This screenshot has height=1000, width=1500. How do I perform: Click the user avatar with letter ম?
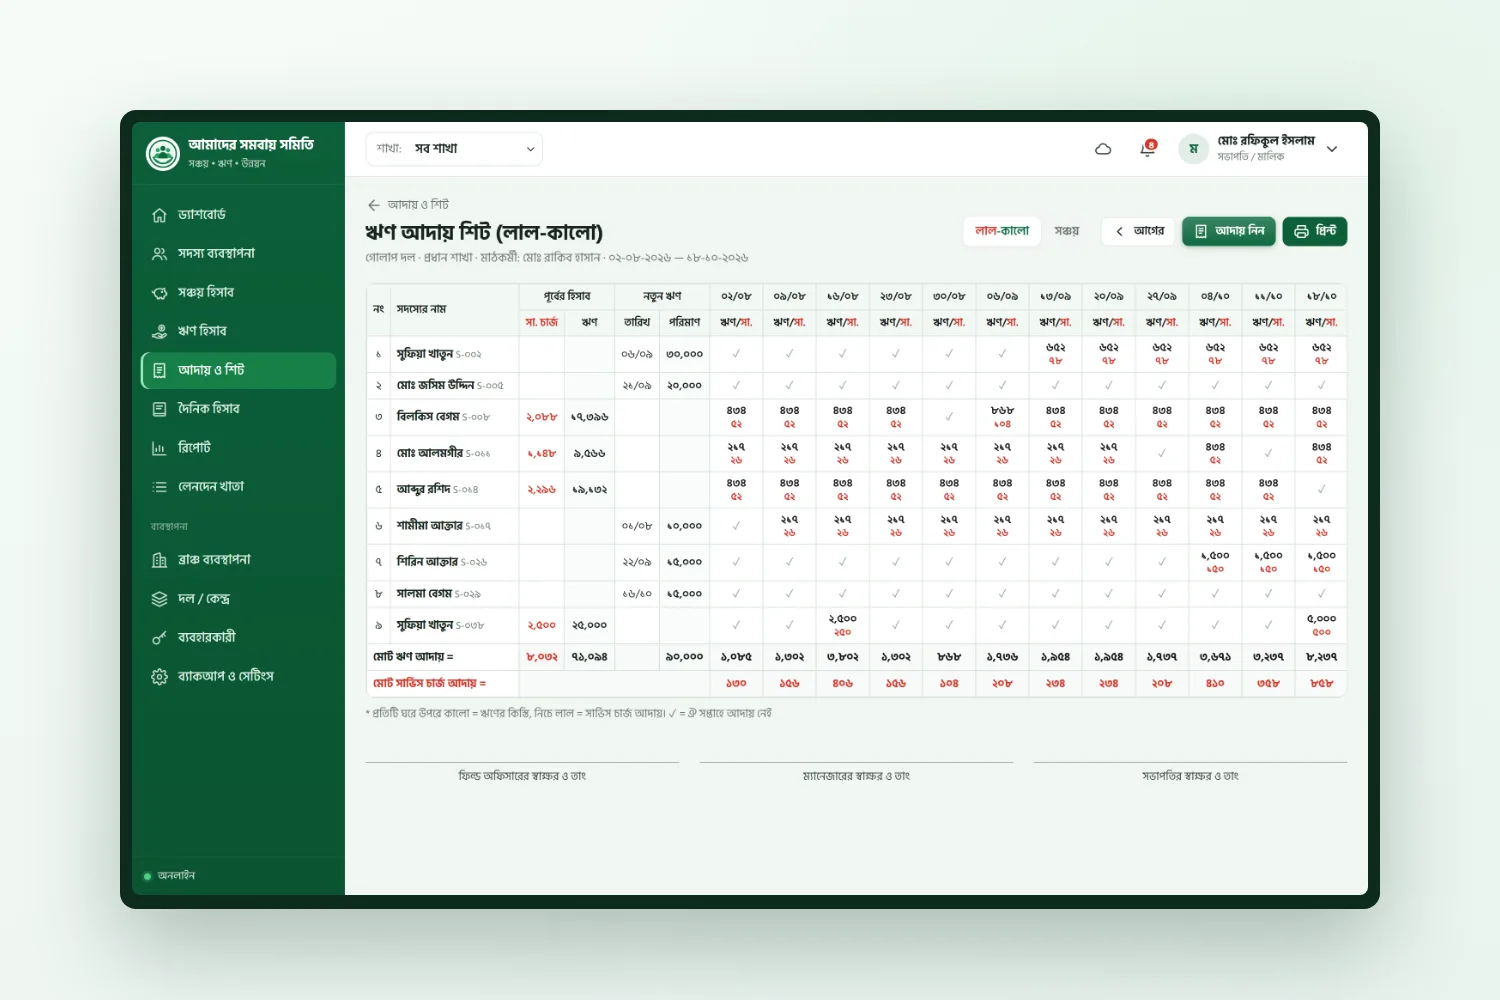click(x=1193, y=149)
